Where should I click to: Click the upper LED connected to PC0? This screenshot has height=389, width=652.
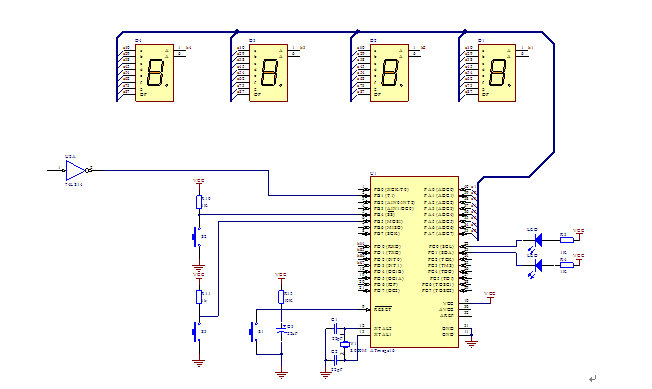(x=537, y=240)
